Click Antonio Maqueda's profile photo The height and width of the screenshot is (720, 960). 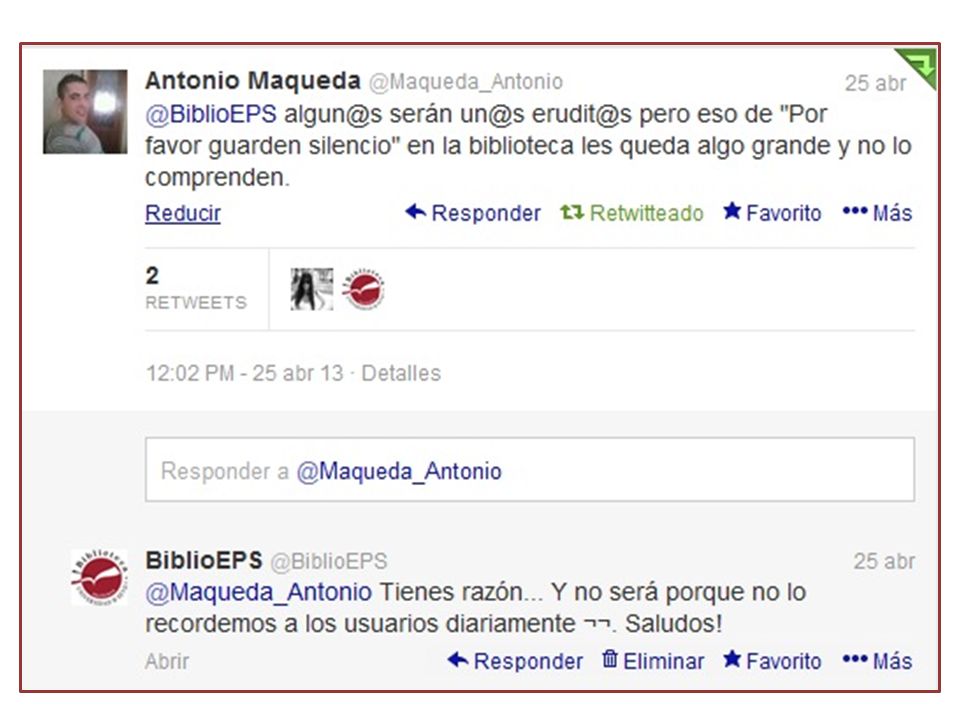(85, 111)
